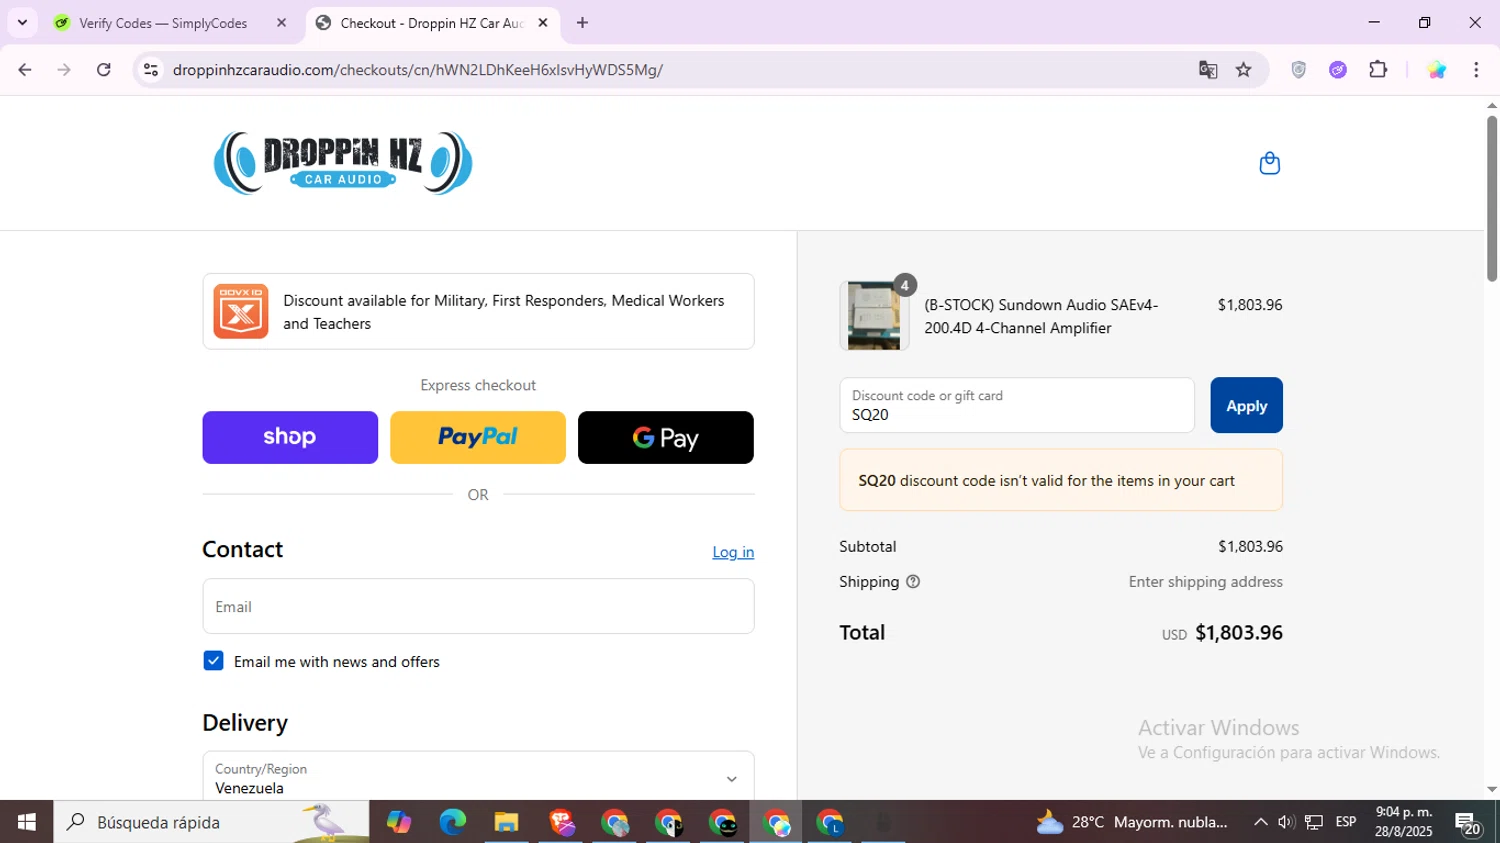Open Google Translate icon in address bar

click(x=1208, y=70)
